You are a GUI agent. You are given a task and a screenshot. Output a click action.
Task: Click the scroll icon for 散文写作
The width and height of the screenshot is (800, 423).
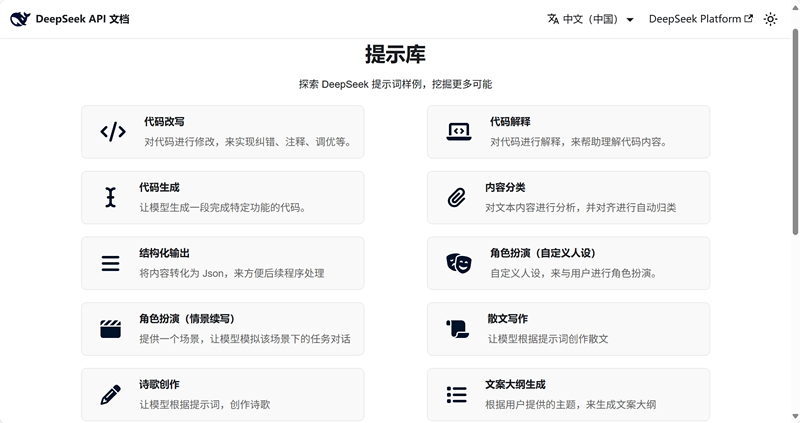point(458,329)
